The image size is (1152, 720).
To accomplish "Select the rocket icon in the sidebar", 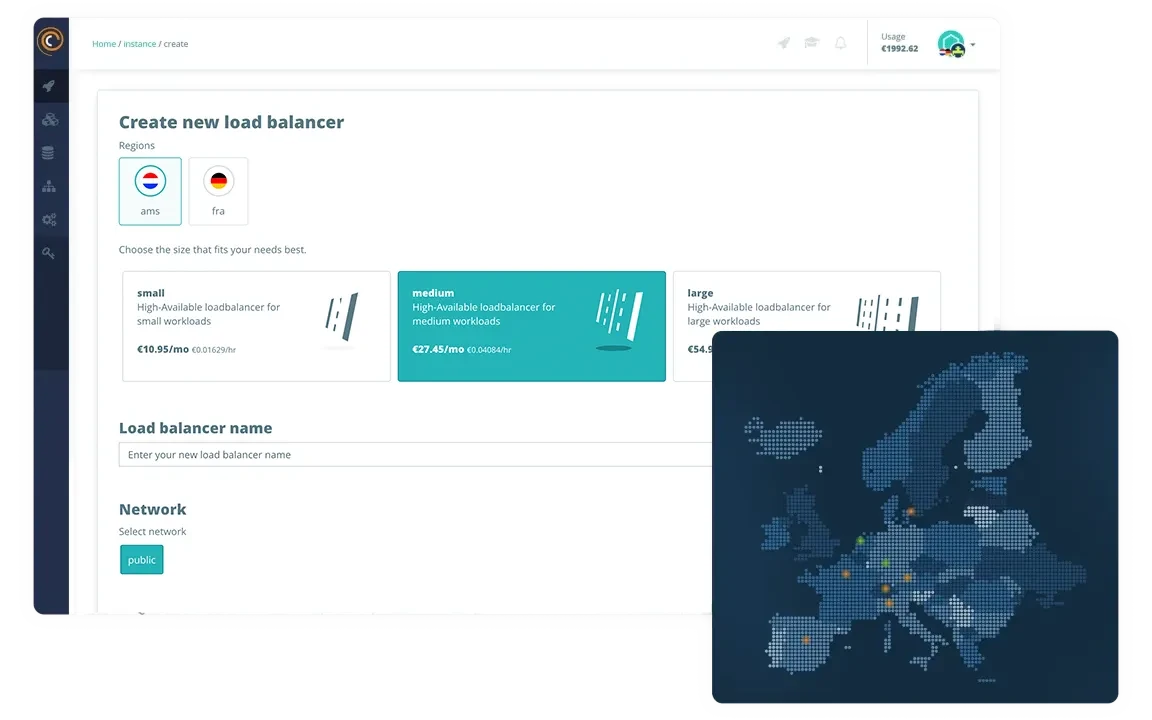I will tap(50, 85).
